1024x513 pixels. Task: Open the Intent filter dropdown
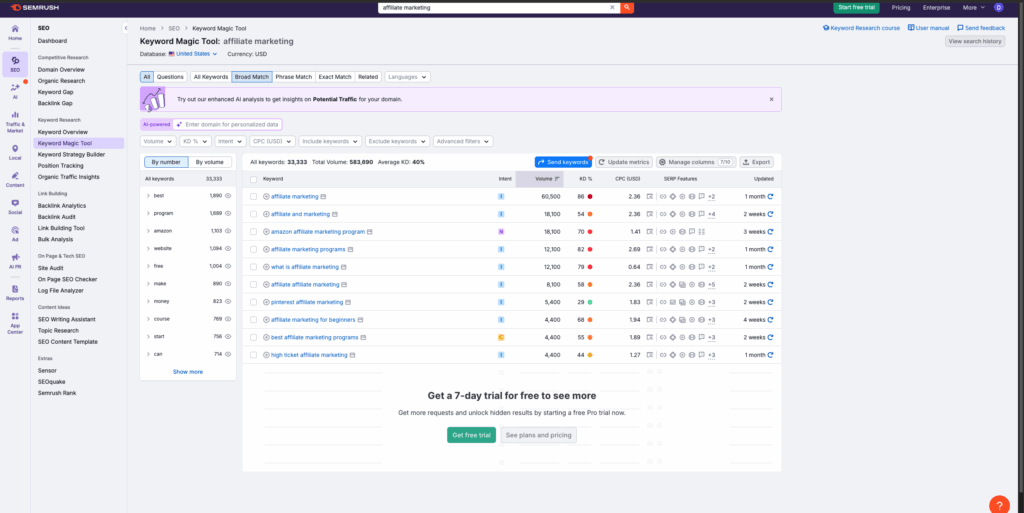tap(230, 141)
